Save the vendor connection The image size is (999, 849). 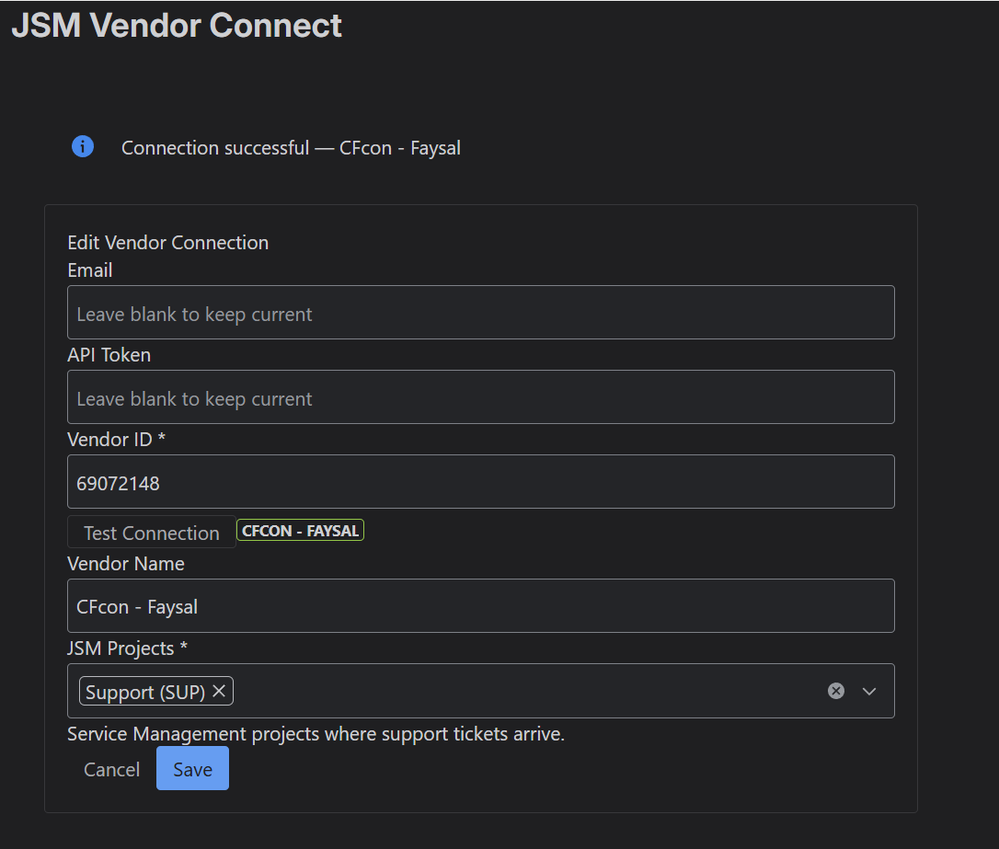(192, 769)
